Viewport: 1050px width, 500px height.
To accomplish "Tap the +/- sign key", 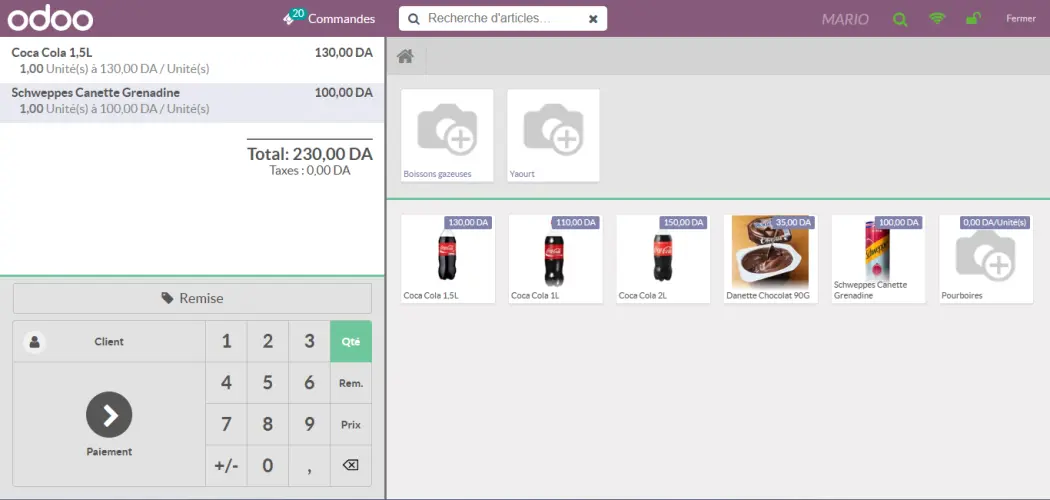I will pos(226,466).
